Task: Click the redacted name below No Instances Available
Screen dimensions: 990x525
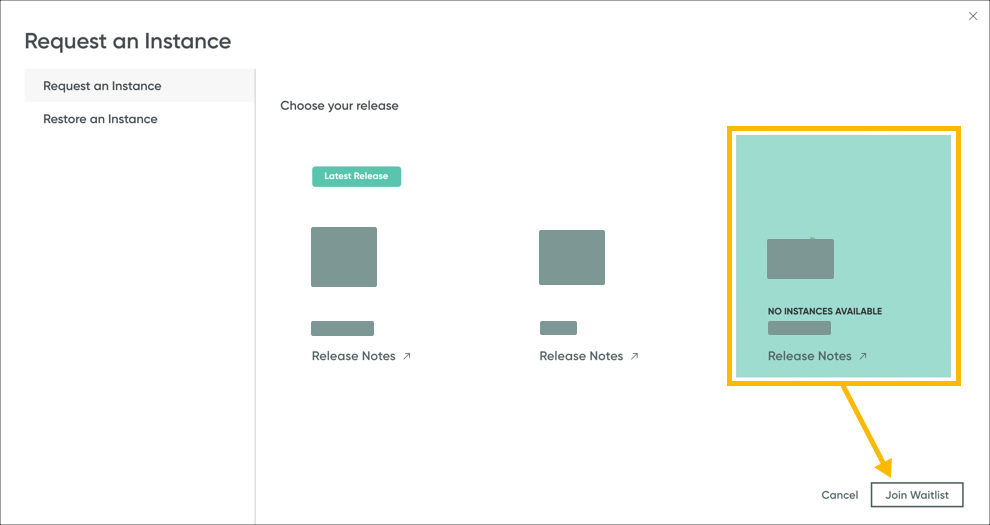Action: coord(799,328)
